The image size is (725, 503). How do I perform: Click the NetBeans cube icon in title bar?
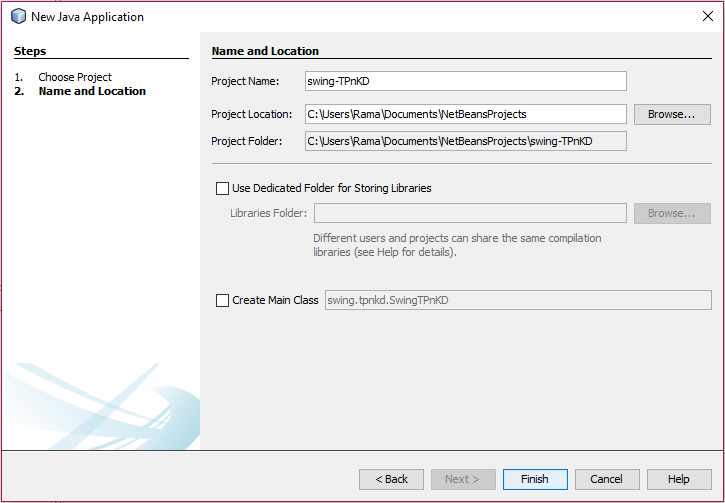pos(17,16)
